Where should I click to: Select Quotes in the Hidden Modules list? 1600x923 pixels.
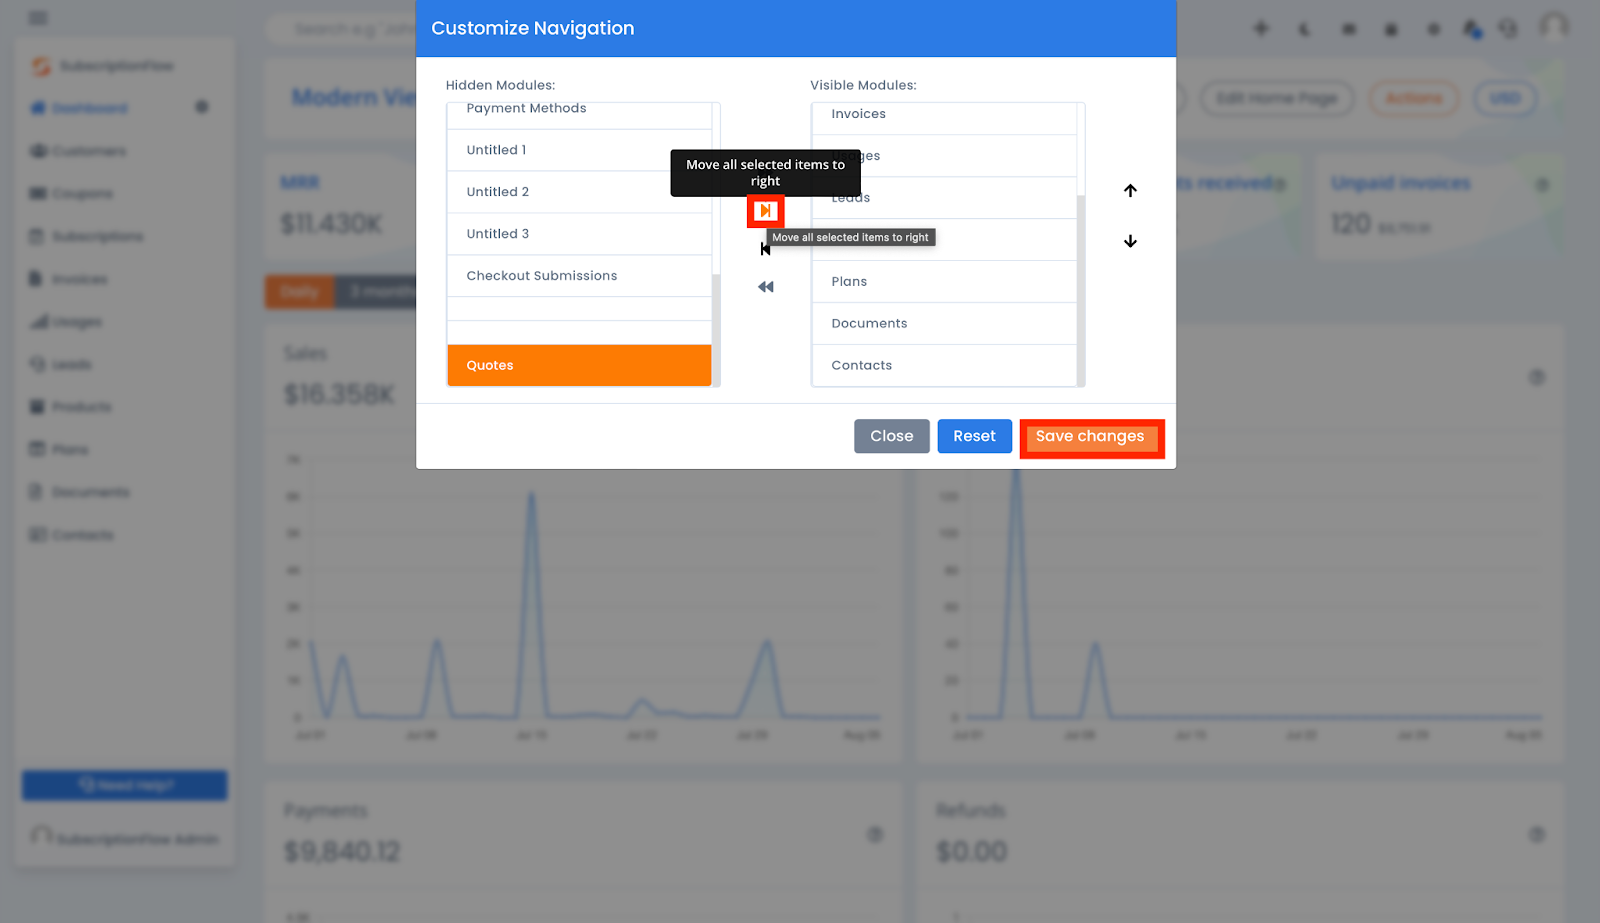(x=579, y=365)
